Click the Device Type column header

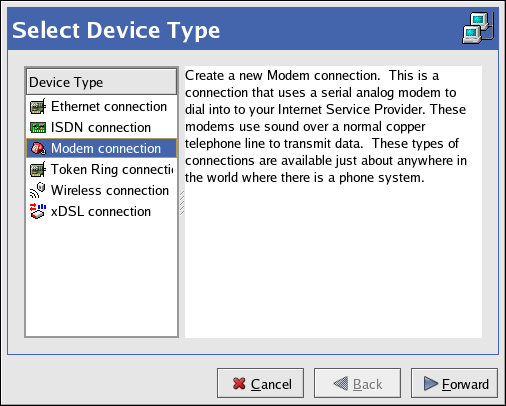pos(101,82)
